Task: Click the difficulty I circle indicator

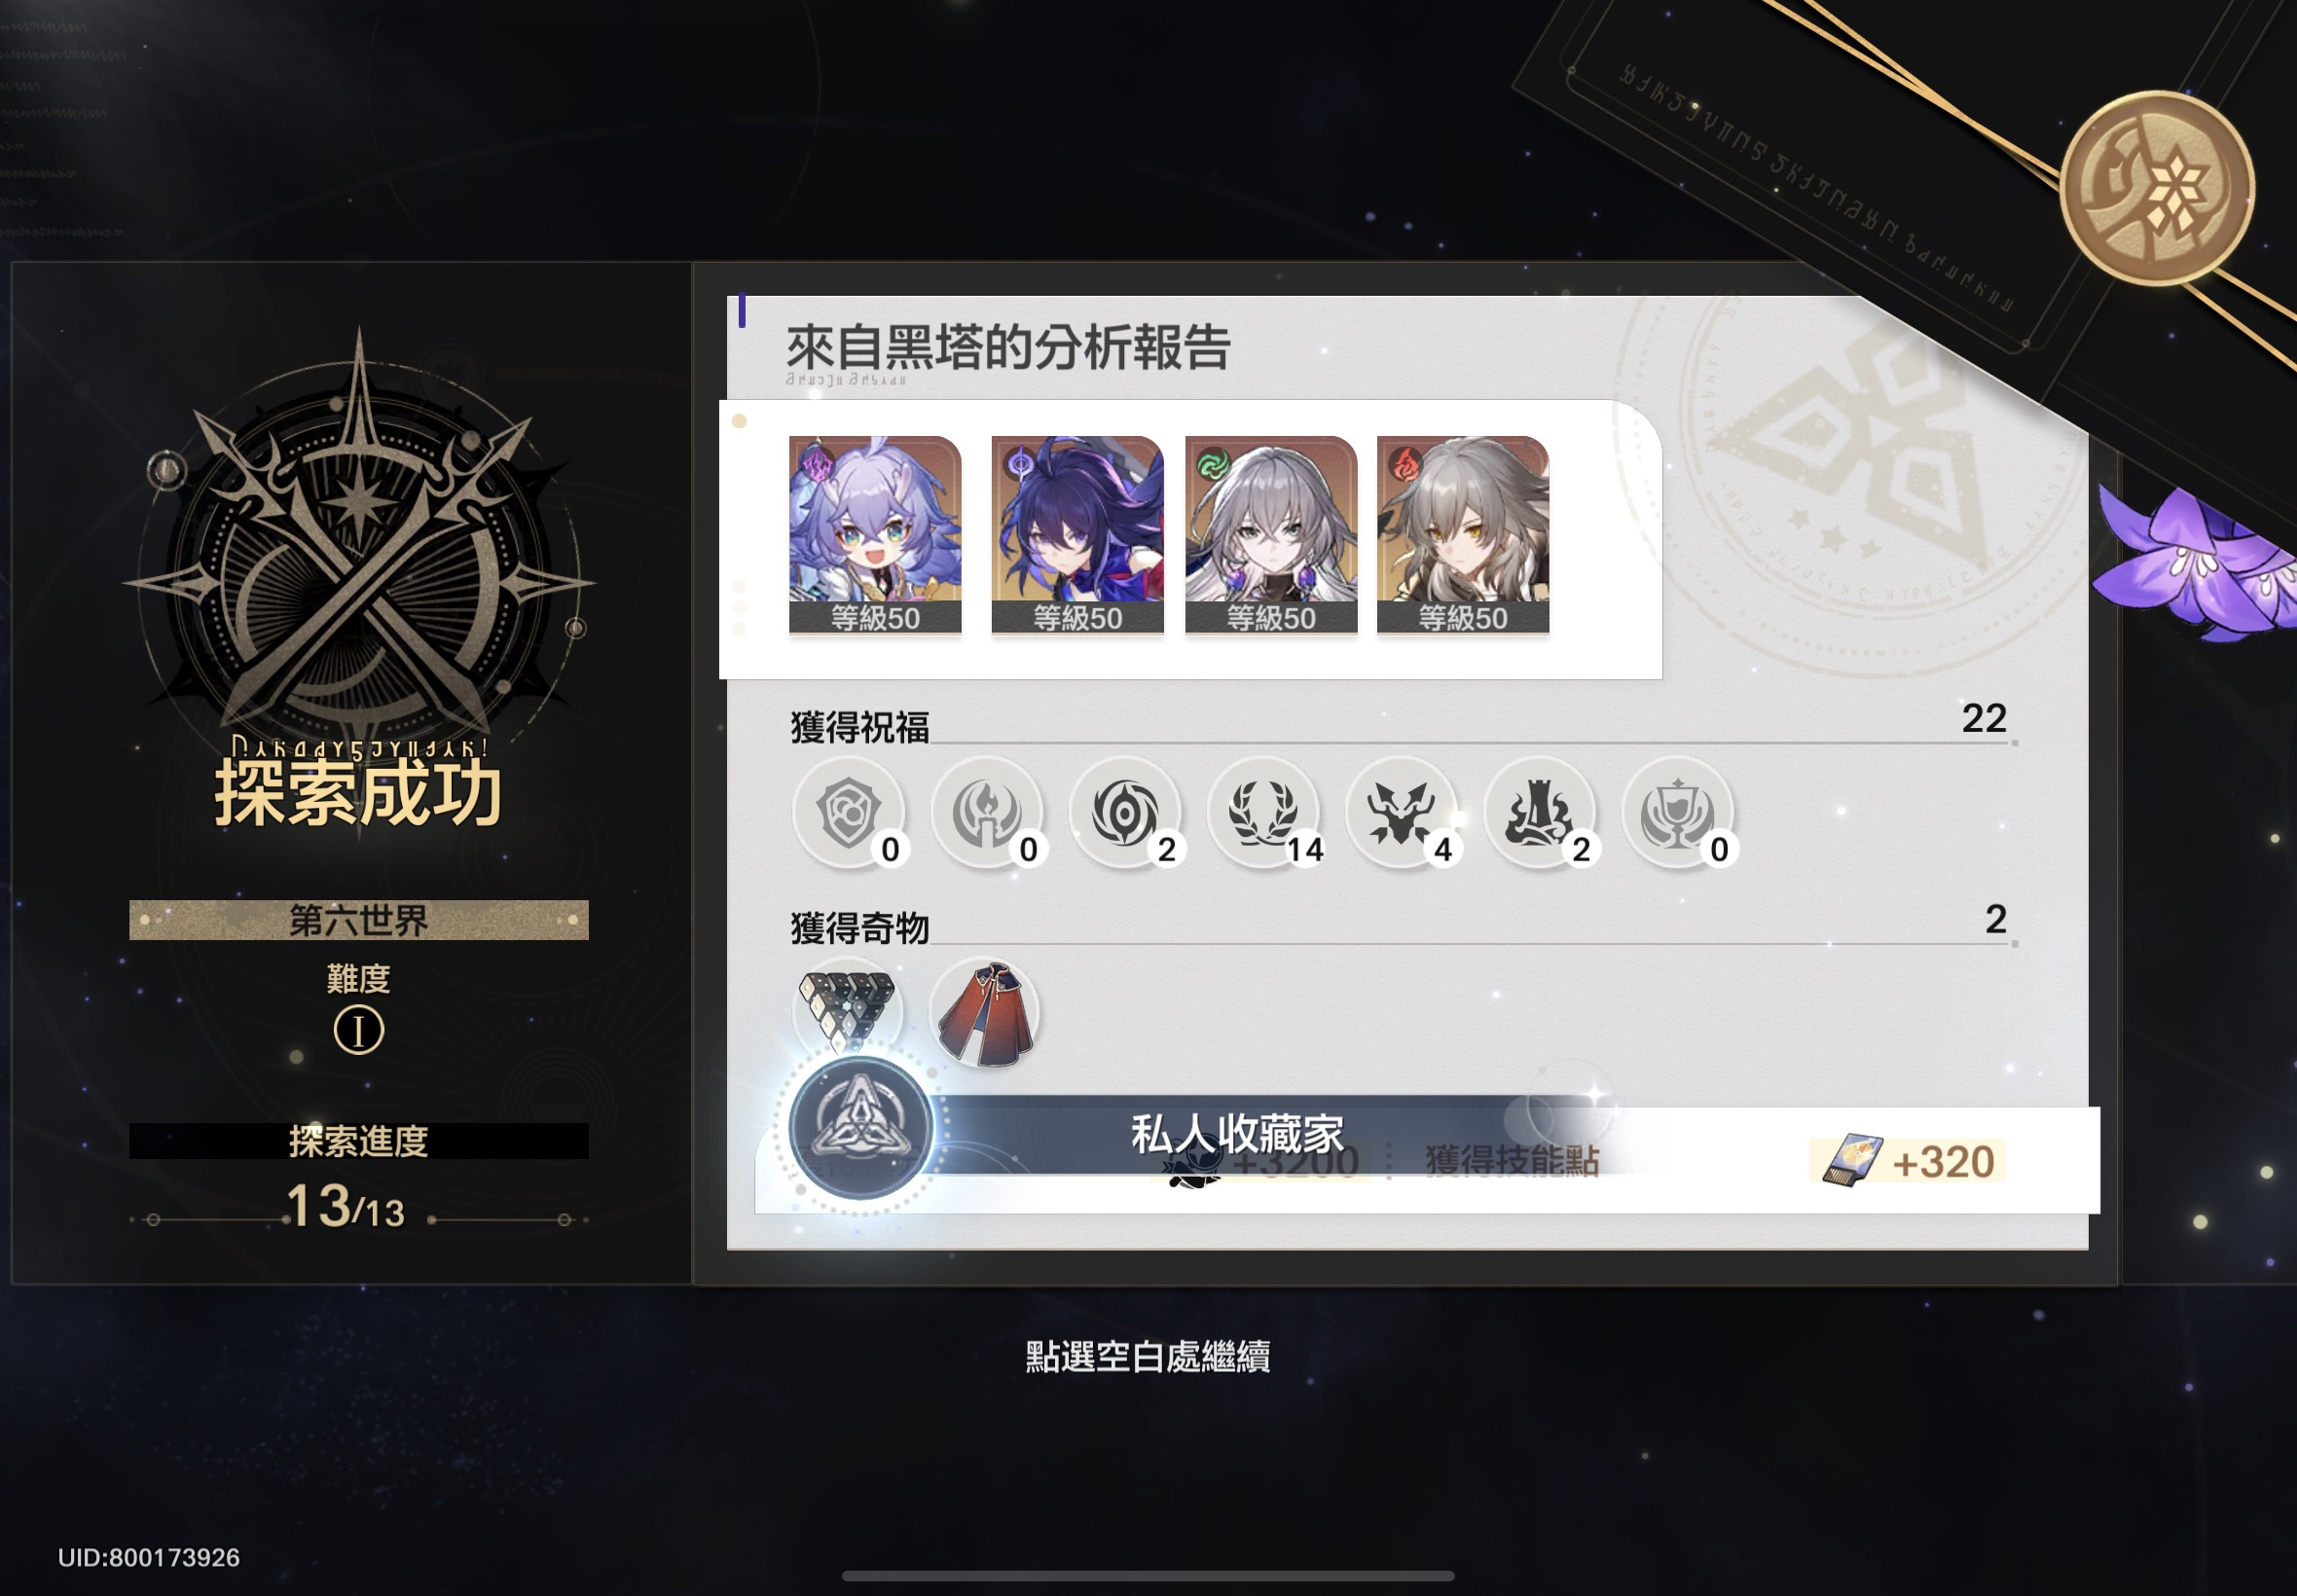Action: [x=359, y=1030]
